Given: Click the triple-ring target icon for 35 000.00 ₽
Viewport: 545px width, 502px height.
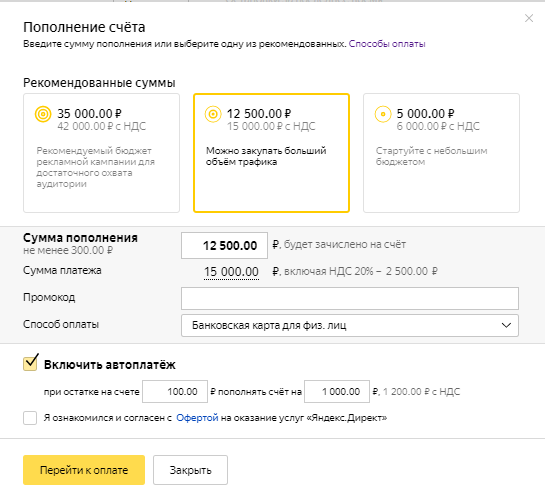Looking at the screenshot, I should tap(43, 114).
